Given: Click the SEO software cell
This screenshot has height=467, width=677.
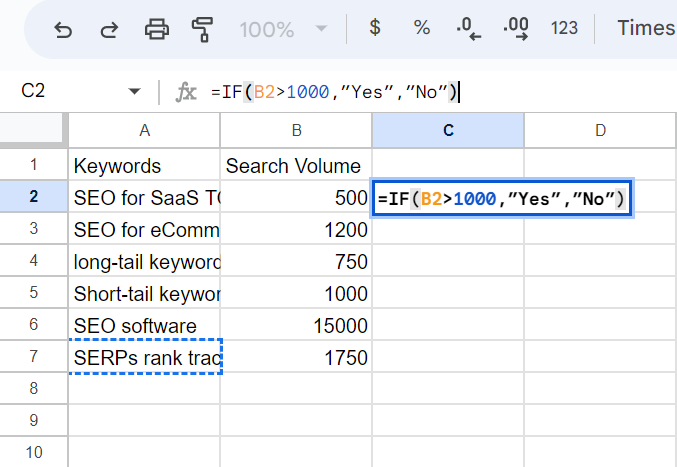Looking at the screenshot, I should coord(144,325).
